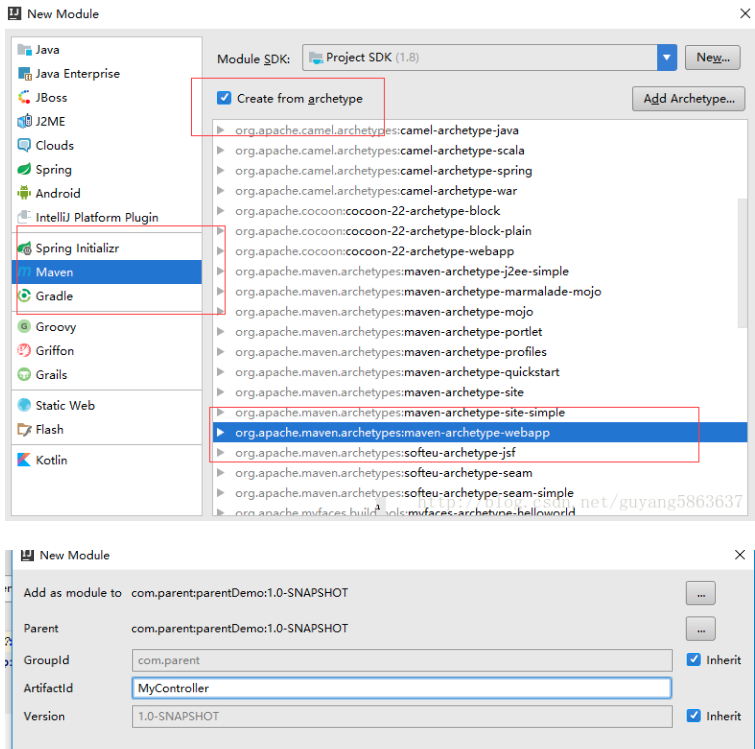The width and height of the screenshot is (755, 749).
Task: Open Module SDK dropdown arrow
Action: pyautogui.click(x=667, y=57)
